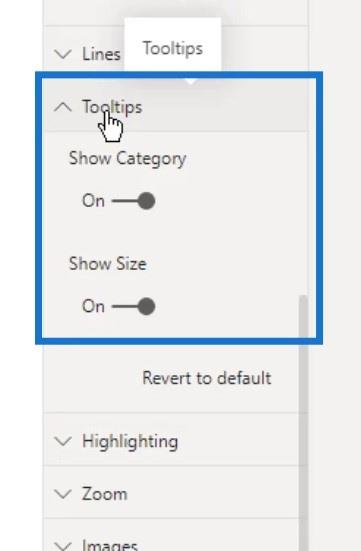Expand the Images section chevron
Image resolution: width=361 pixels, height=551 pixels.
pyautogui.click(x=63, y=546)
